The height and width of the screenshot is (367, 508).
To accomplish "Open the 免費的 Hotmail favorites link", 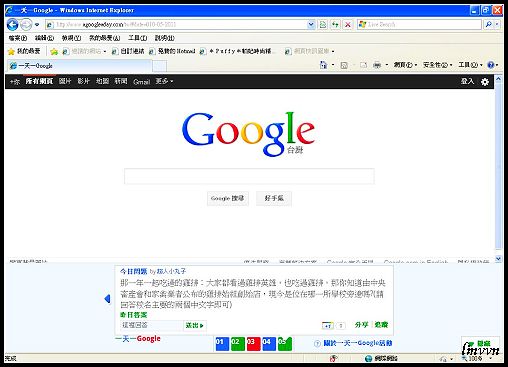I will 172,51.
